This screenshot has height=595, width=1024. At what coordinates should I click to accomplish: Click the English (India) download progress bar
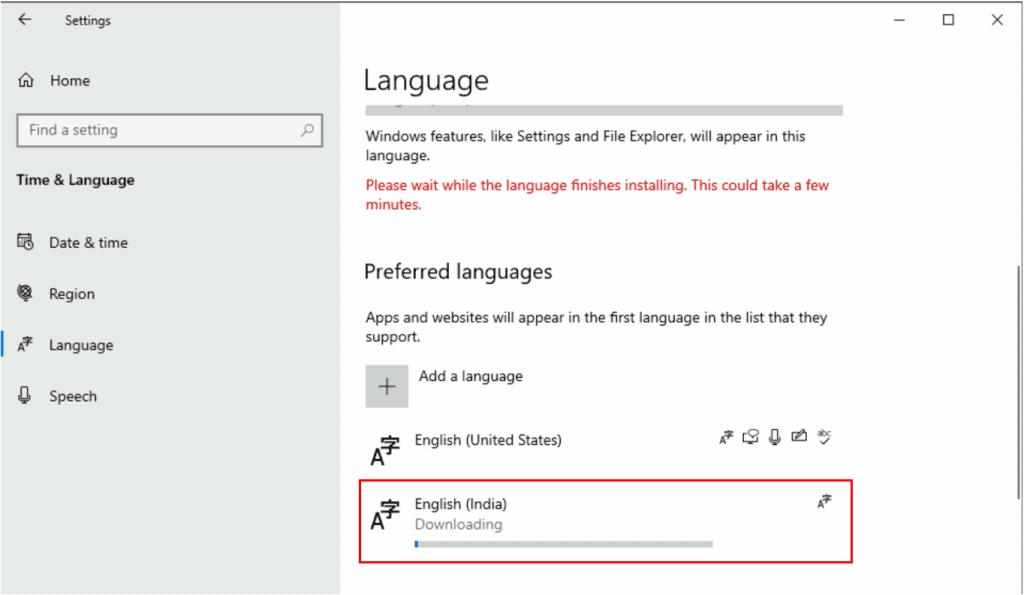563,544
